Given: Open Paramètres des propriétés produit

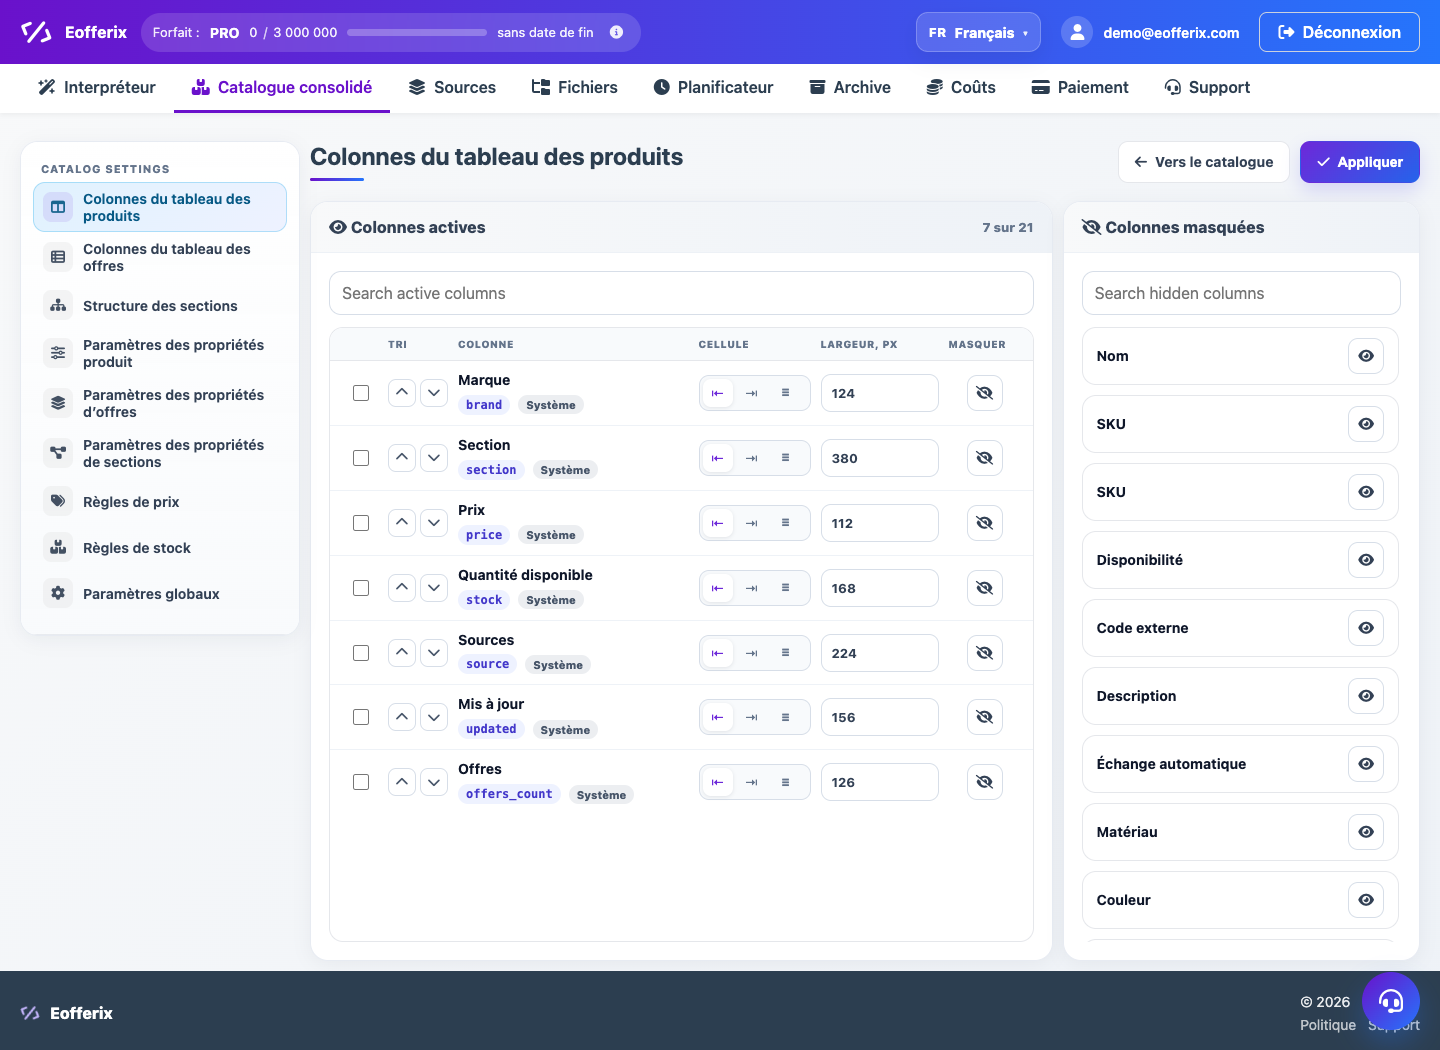Looking at the screenshot, I should click(x=160, y=353).
